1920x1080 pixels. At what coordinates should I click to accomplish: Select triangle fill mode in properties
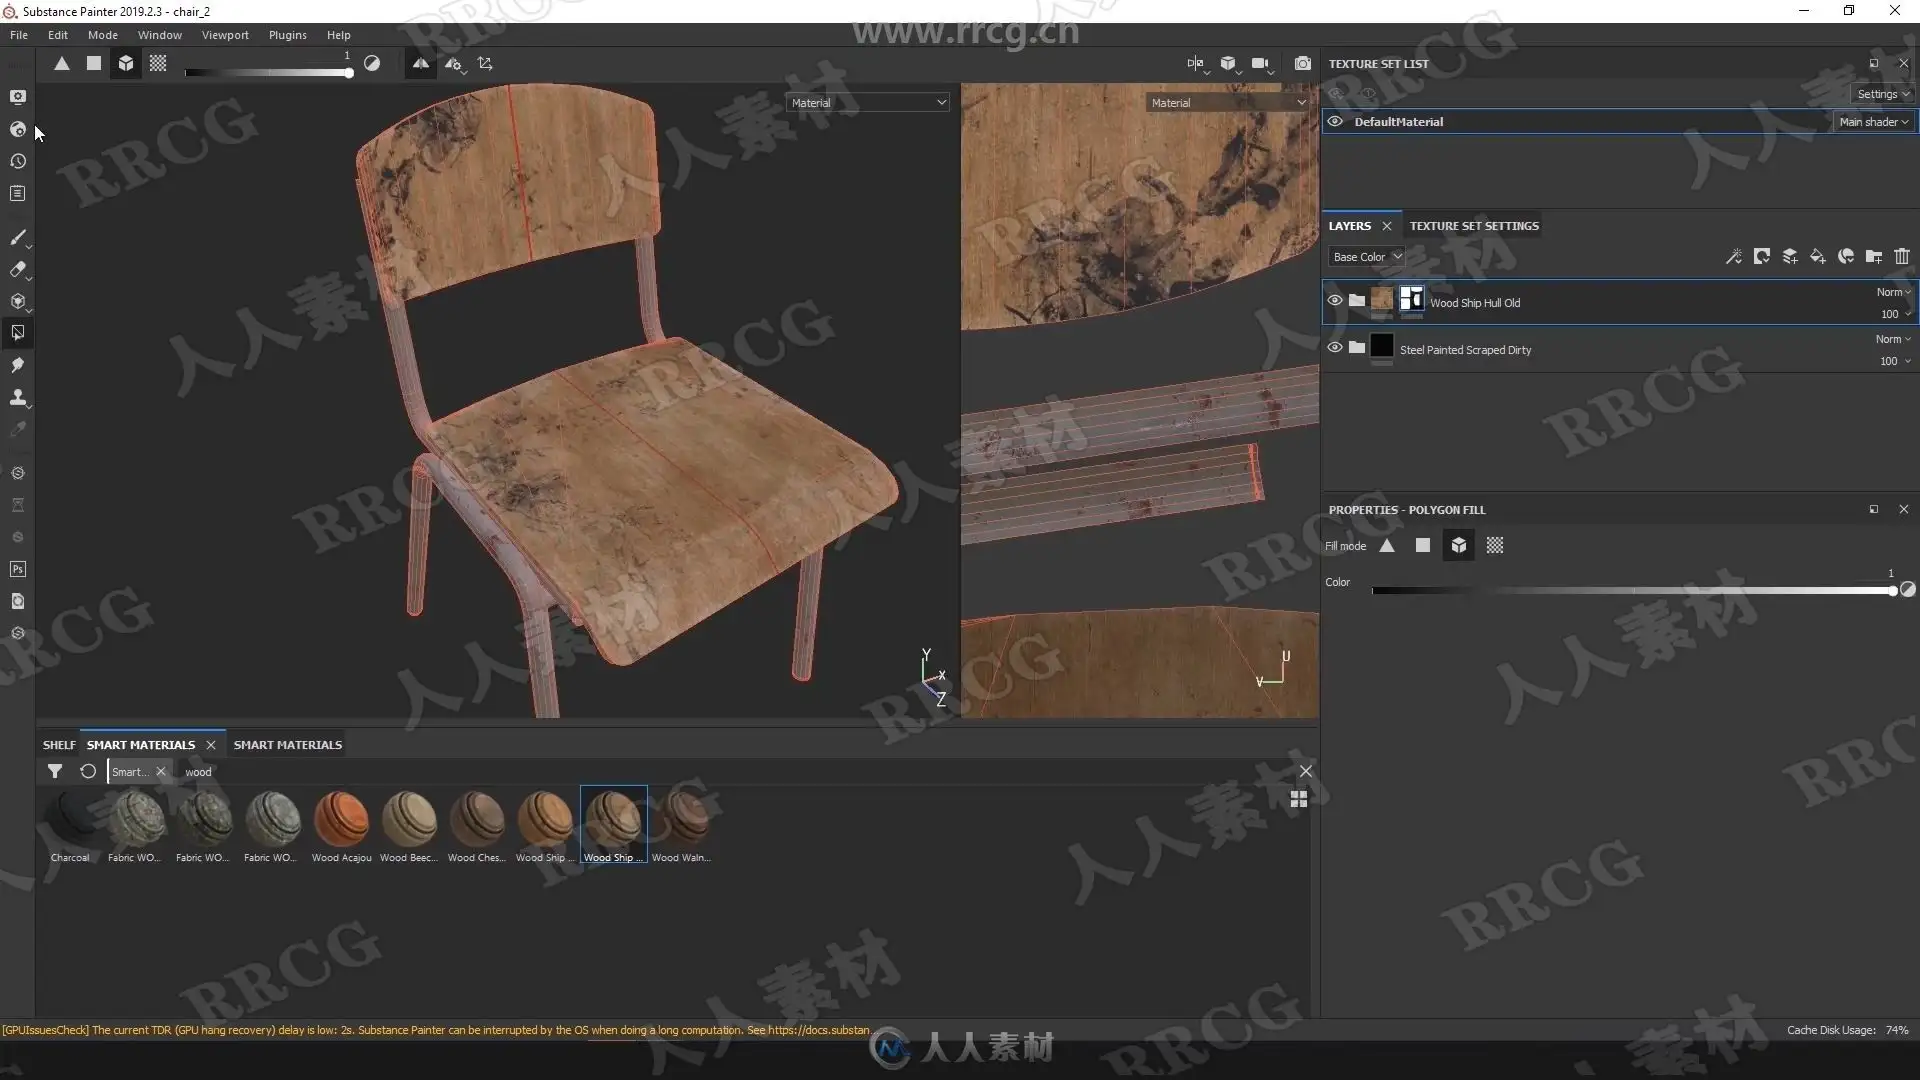(x=1387, y=546)
